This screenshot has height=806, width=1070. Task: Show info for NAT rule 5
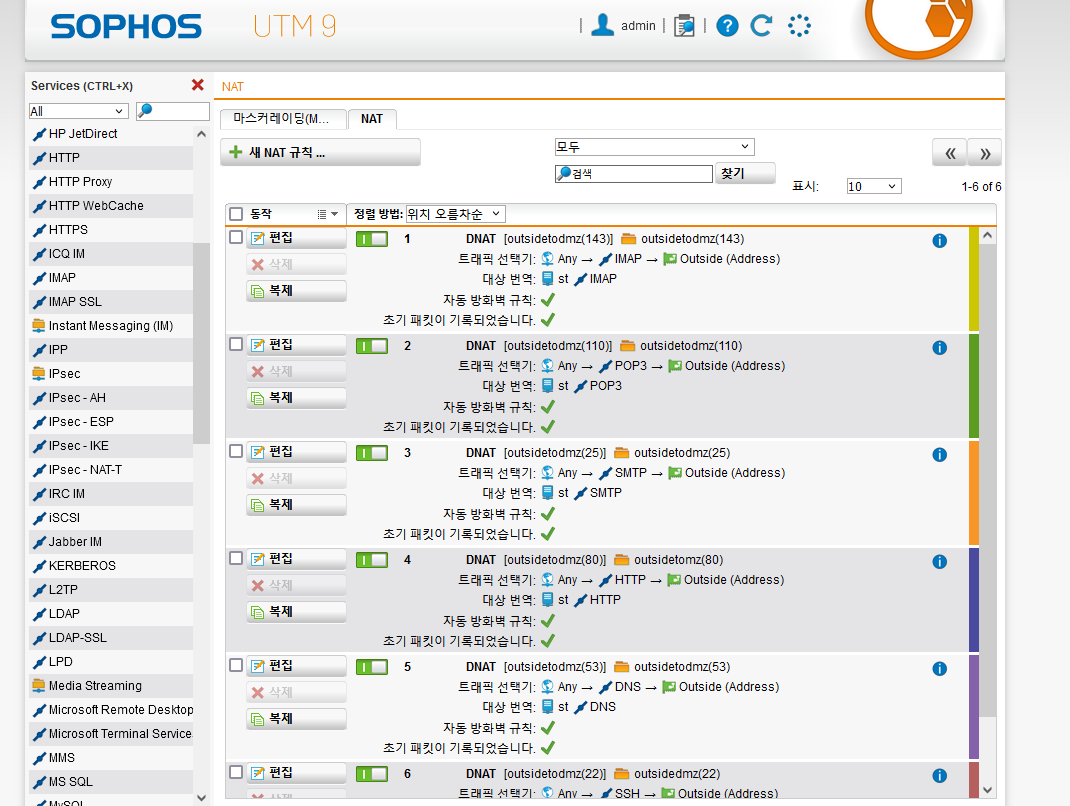click(x=940, y=669)
